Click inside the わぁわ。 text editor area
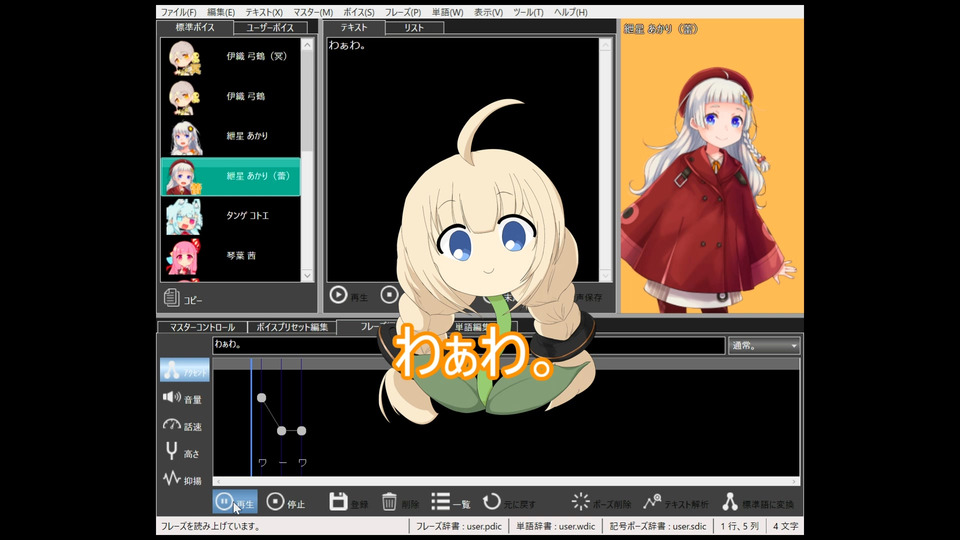This screenshot has height=540, width=960. (x=462, y=159)
